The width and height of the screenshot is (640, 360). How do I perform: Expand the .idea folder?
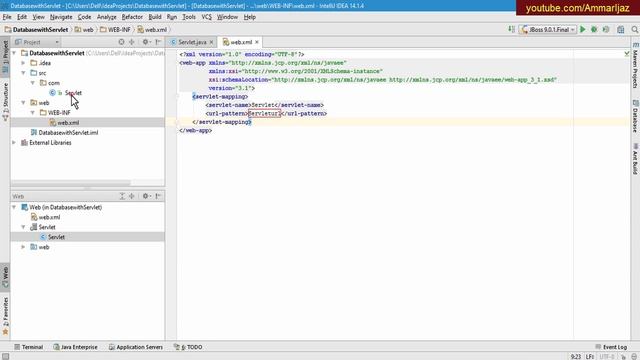[24, 63]
